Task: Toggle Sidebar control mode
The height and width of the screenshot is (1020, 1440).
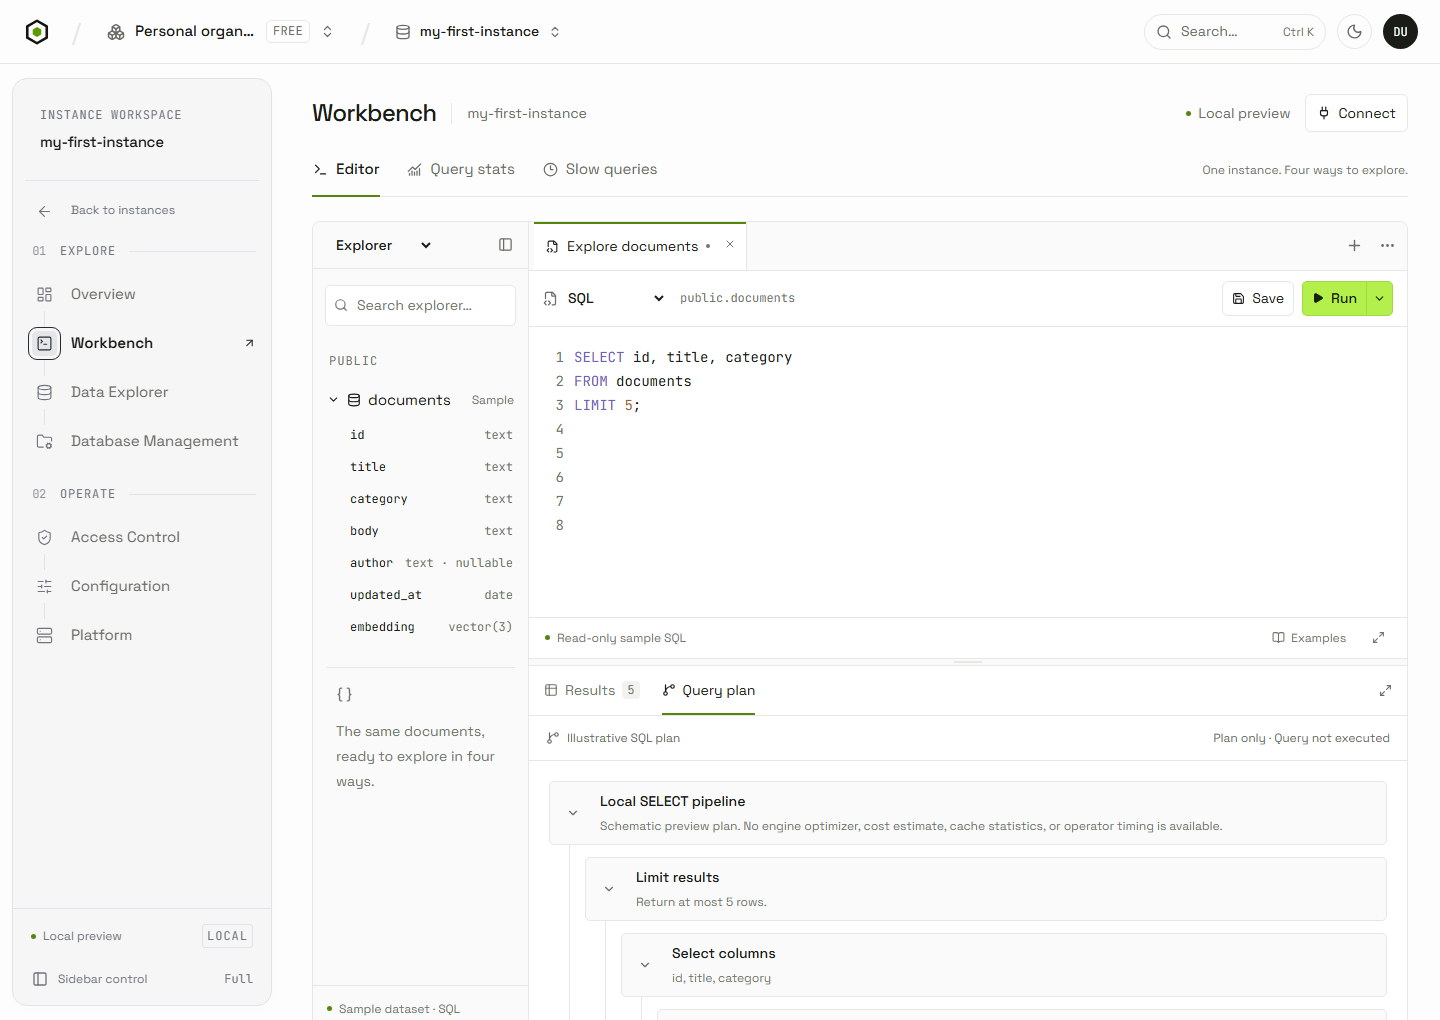Action: pos(142,979)
